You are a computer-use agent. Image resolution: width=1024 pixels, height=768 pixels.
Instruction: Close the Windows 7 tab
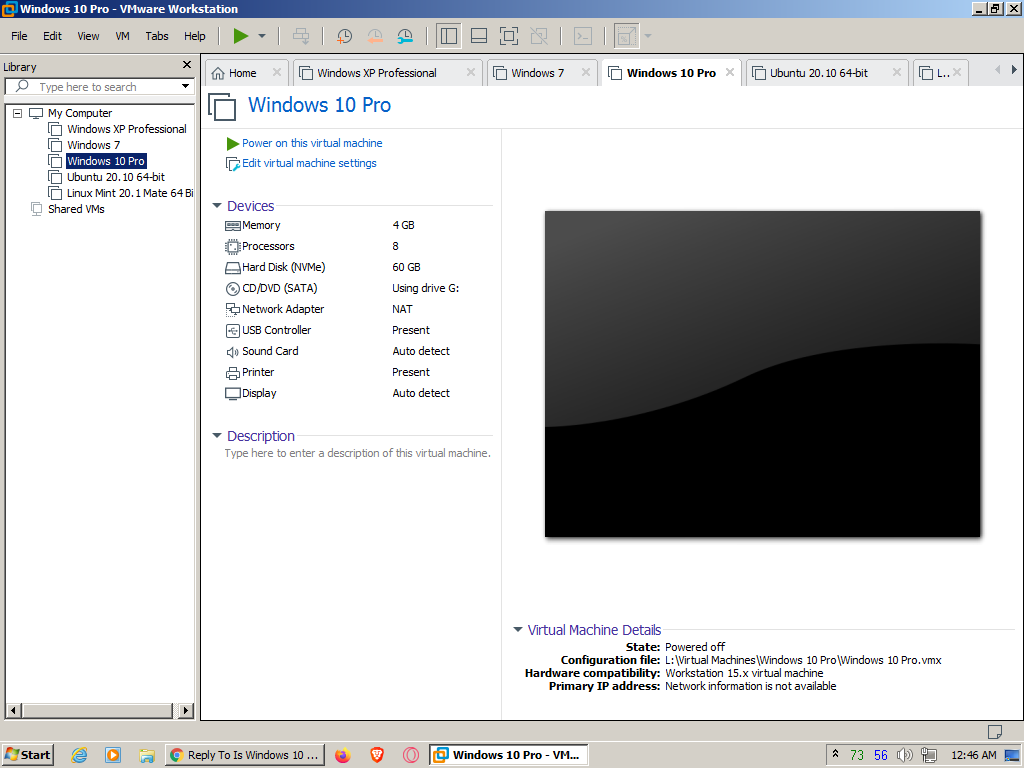586,72
